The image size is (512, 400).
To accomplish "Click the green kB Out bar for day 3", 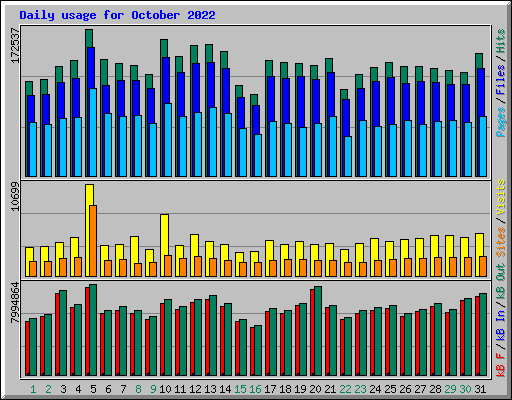I will pyautogui.click(x=63, y=333).
